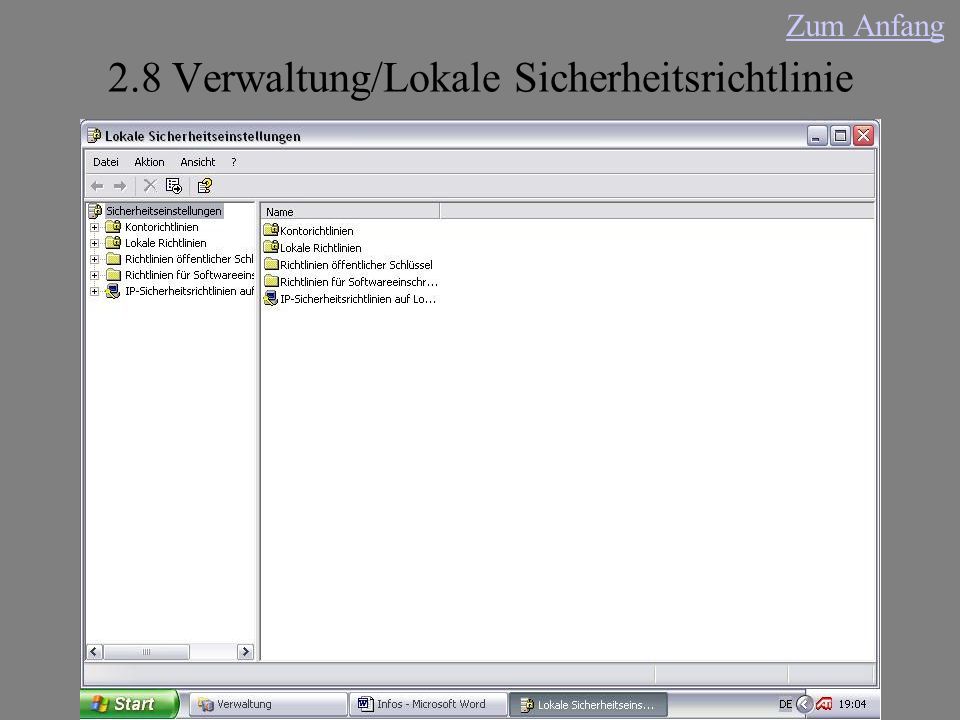This screenshot has width=960, height=720.
Task: Click the Export list toolbar icon
Action: [174, 186]
